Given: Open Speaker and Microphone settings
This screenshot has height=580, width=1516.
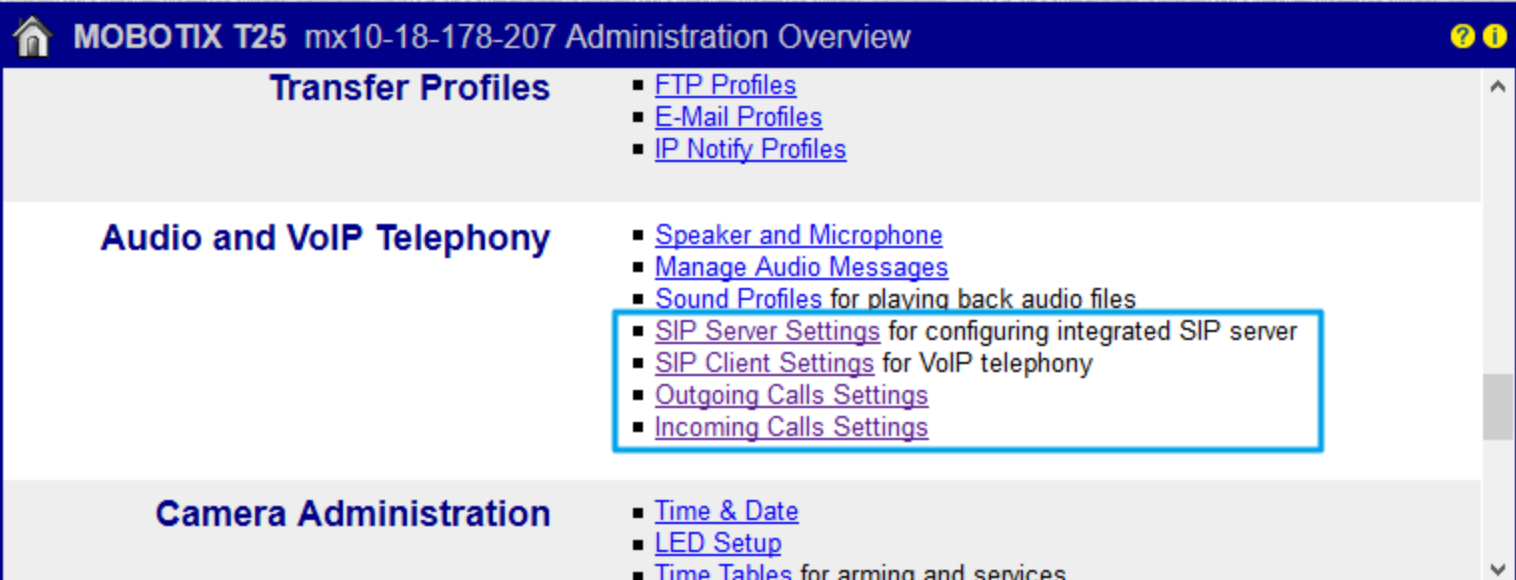Looking at the screenshot, I should (798, 235).
